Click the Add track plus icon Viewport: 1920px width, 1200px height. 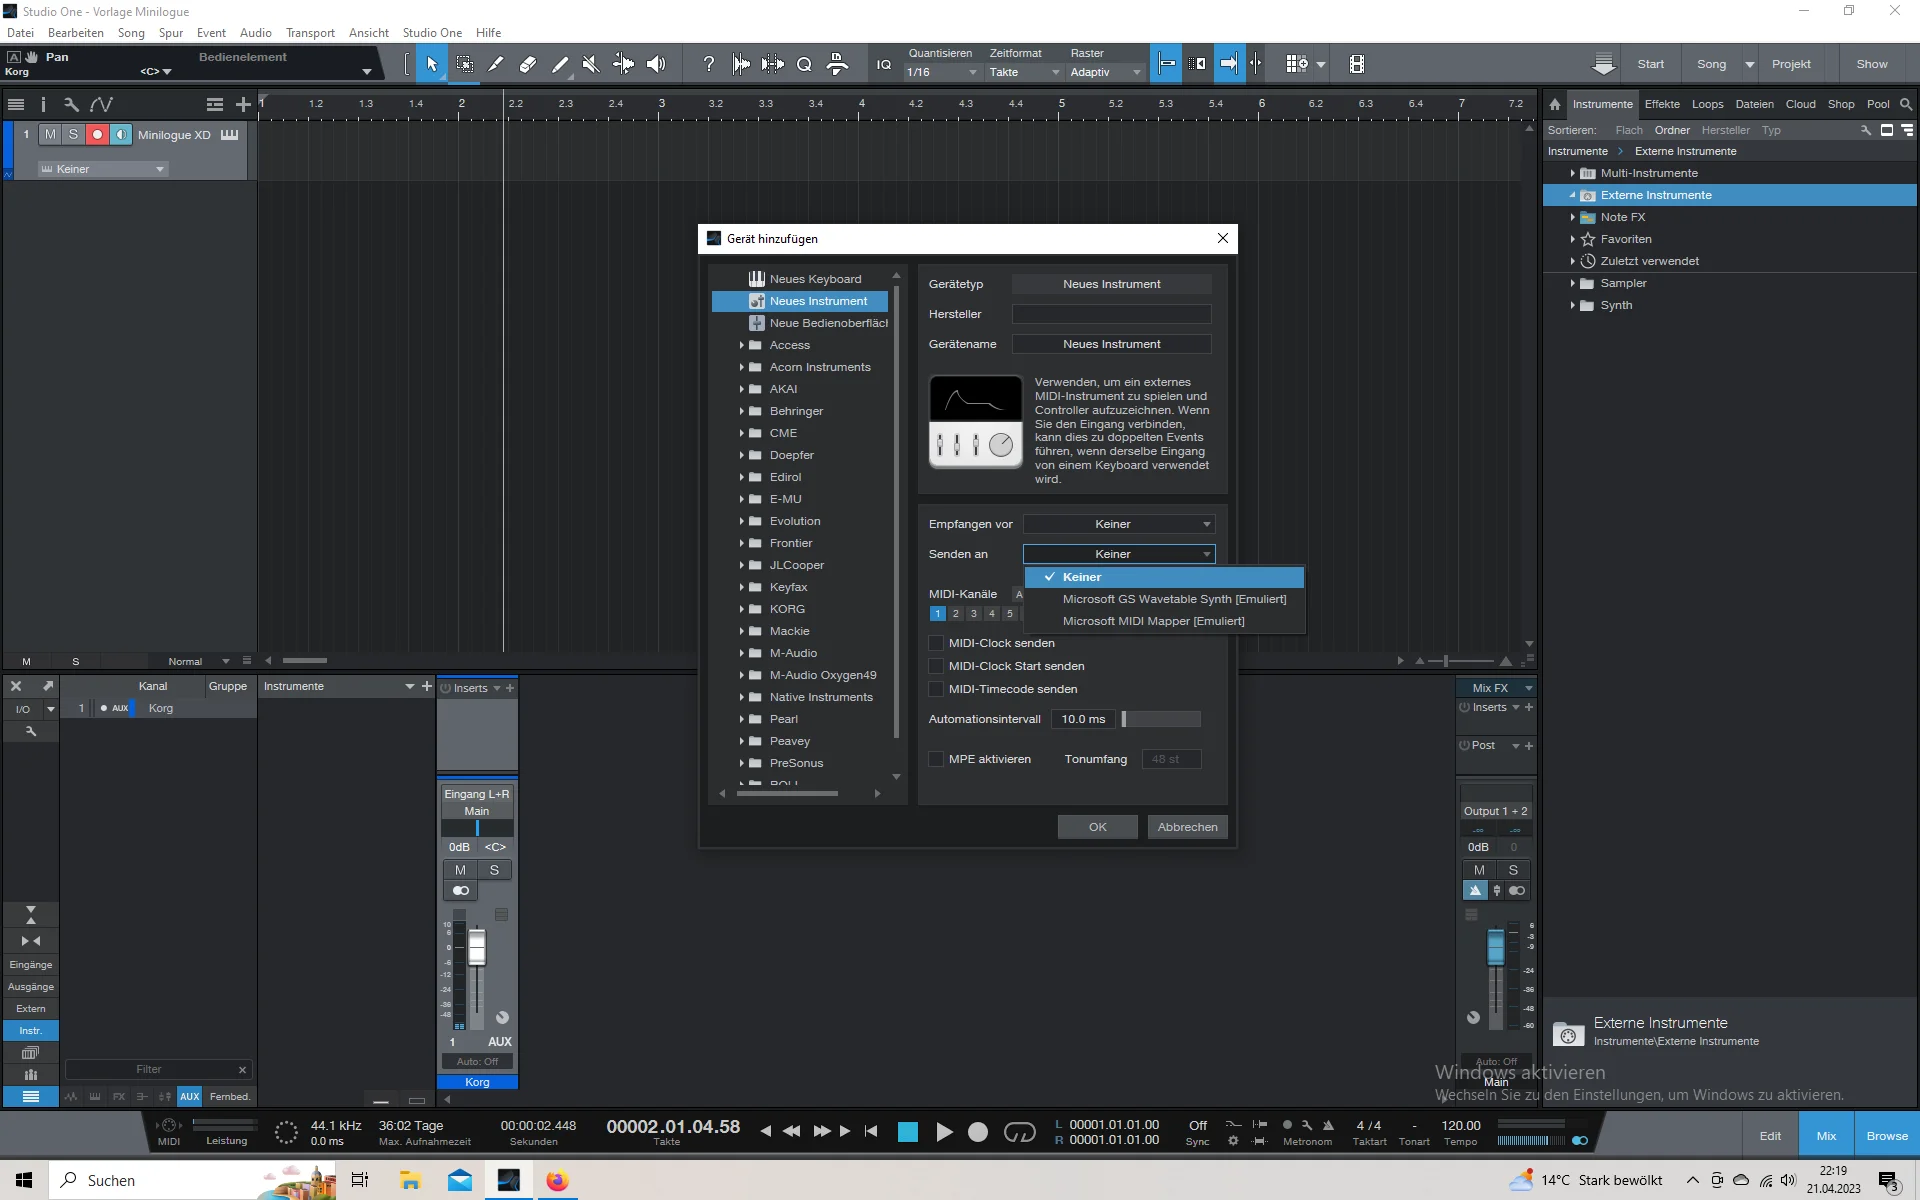[x=243, y=104]
